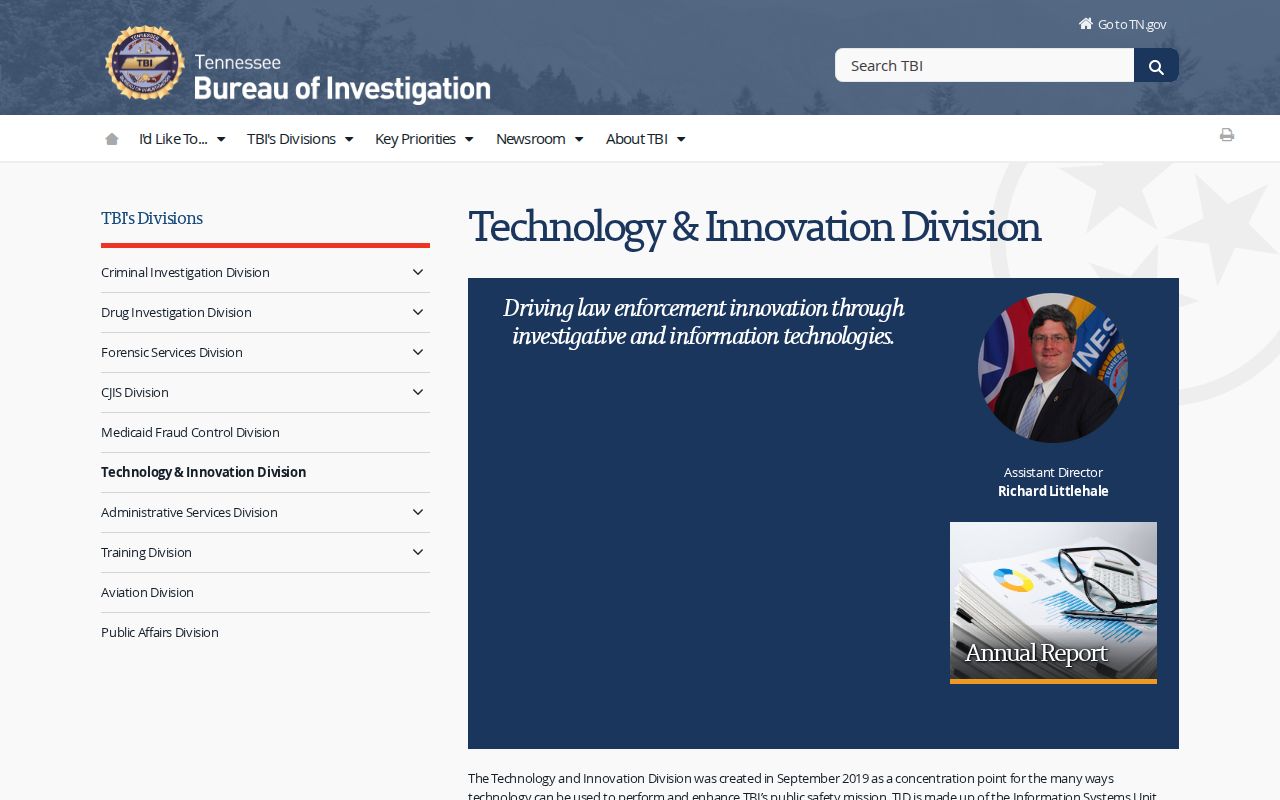
Task: Open CJIS Division link
Action: click(x=135, y=392)
